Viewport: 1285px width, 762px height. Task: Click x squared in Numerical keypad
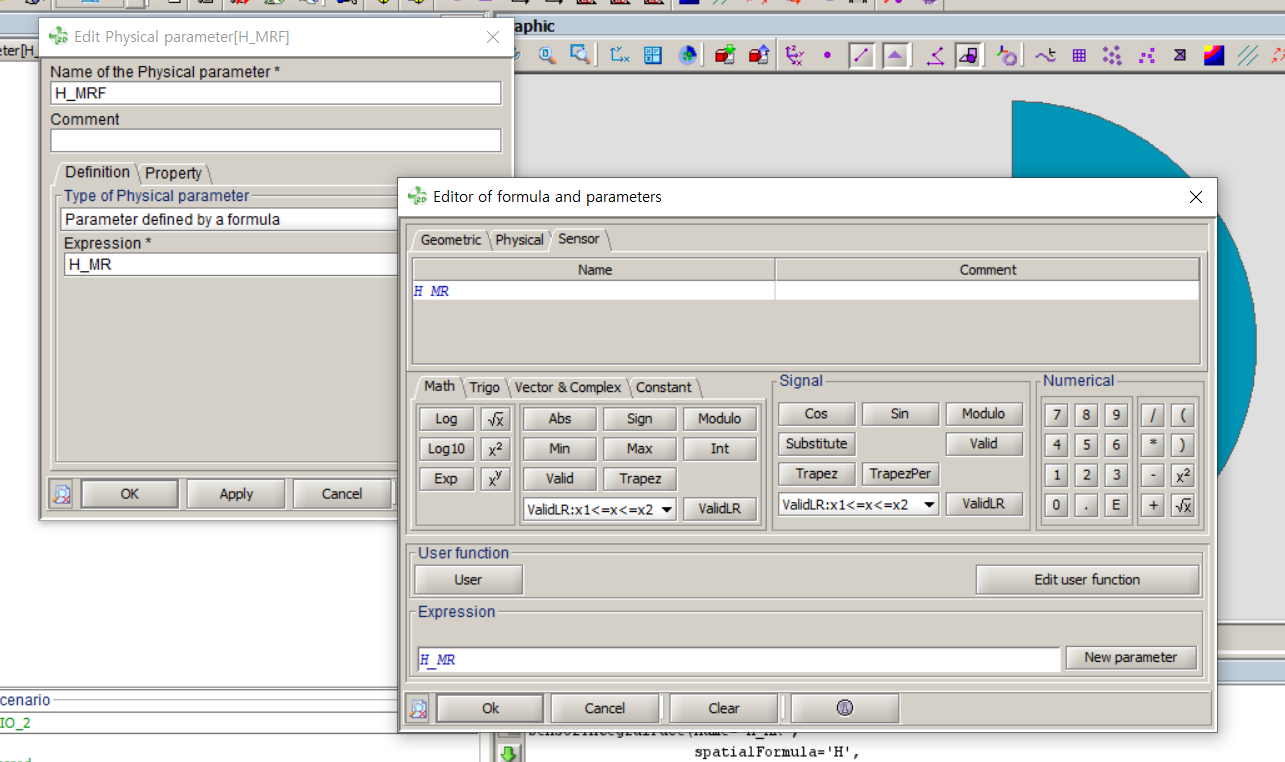click(1183, 475)
